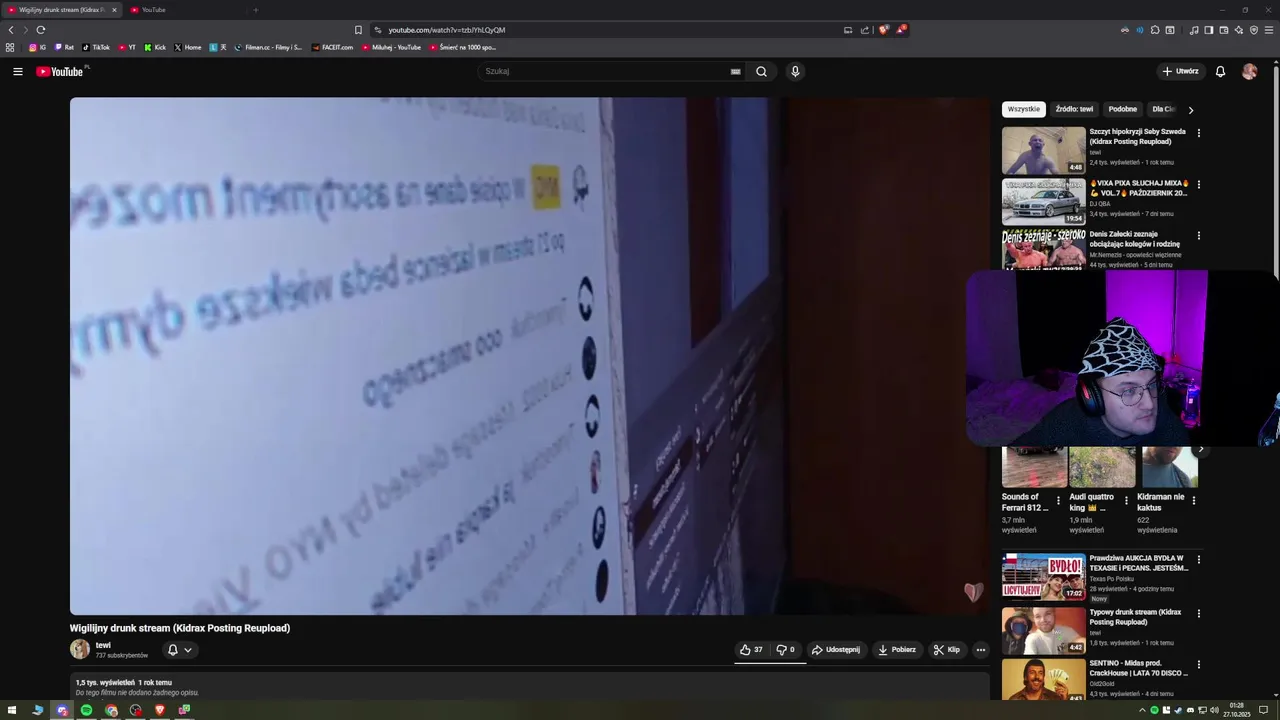Click the search magnifier button
The height and width of the screenshot is (720, 1280).
tap(761, 71)
